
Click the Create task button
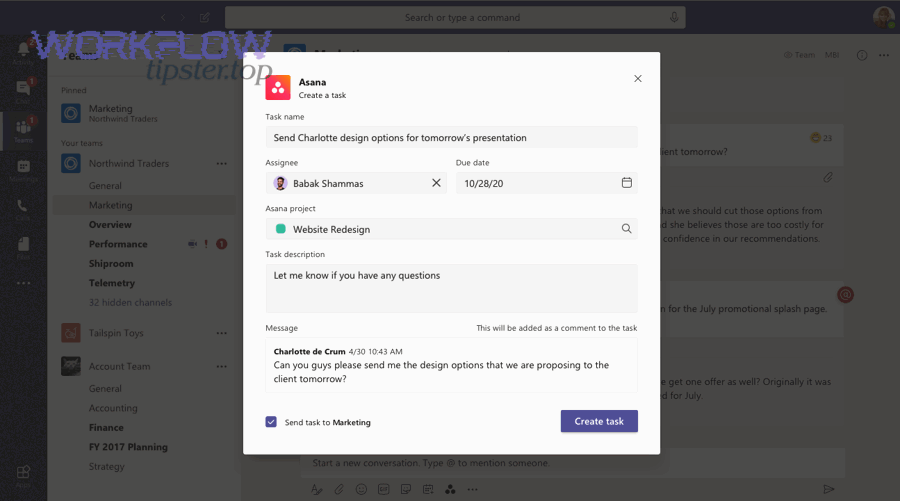click(599, 421)
